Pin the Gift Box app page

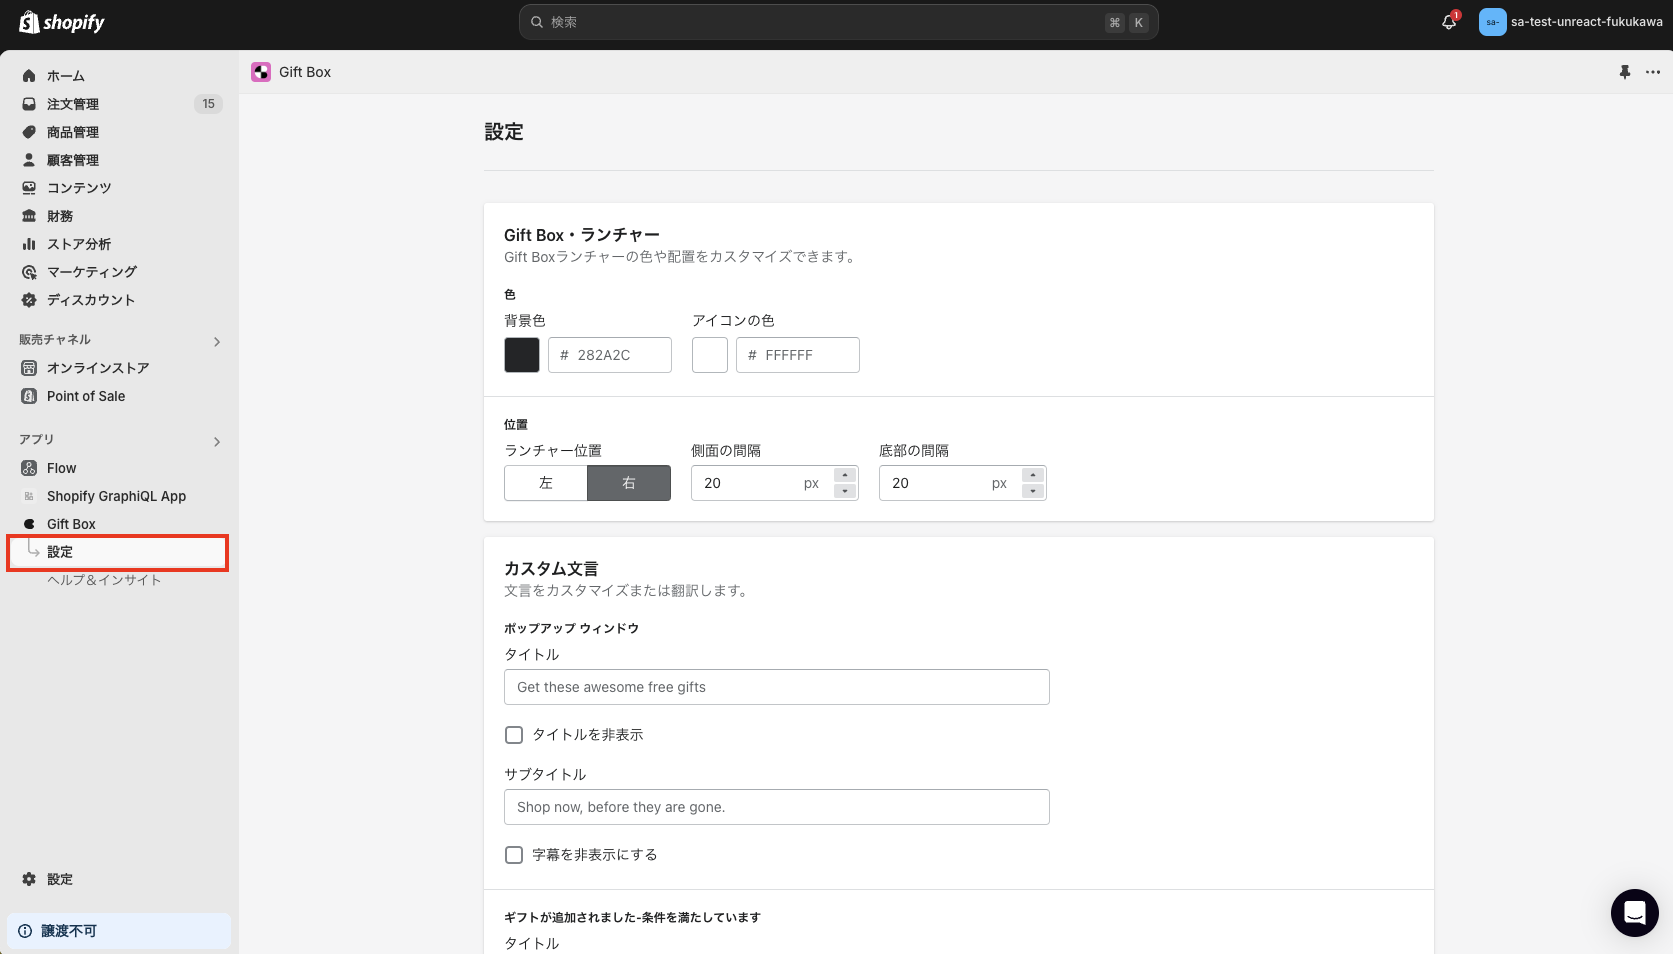point(1623,72)
